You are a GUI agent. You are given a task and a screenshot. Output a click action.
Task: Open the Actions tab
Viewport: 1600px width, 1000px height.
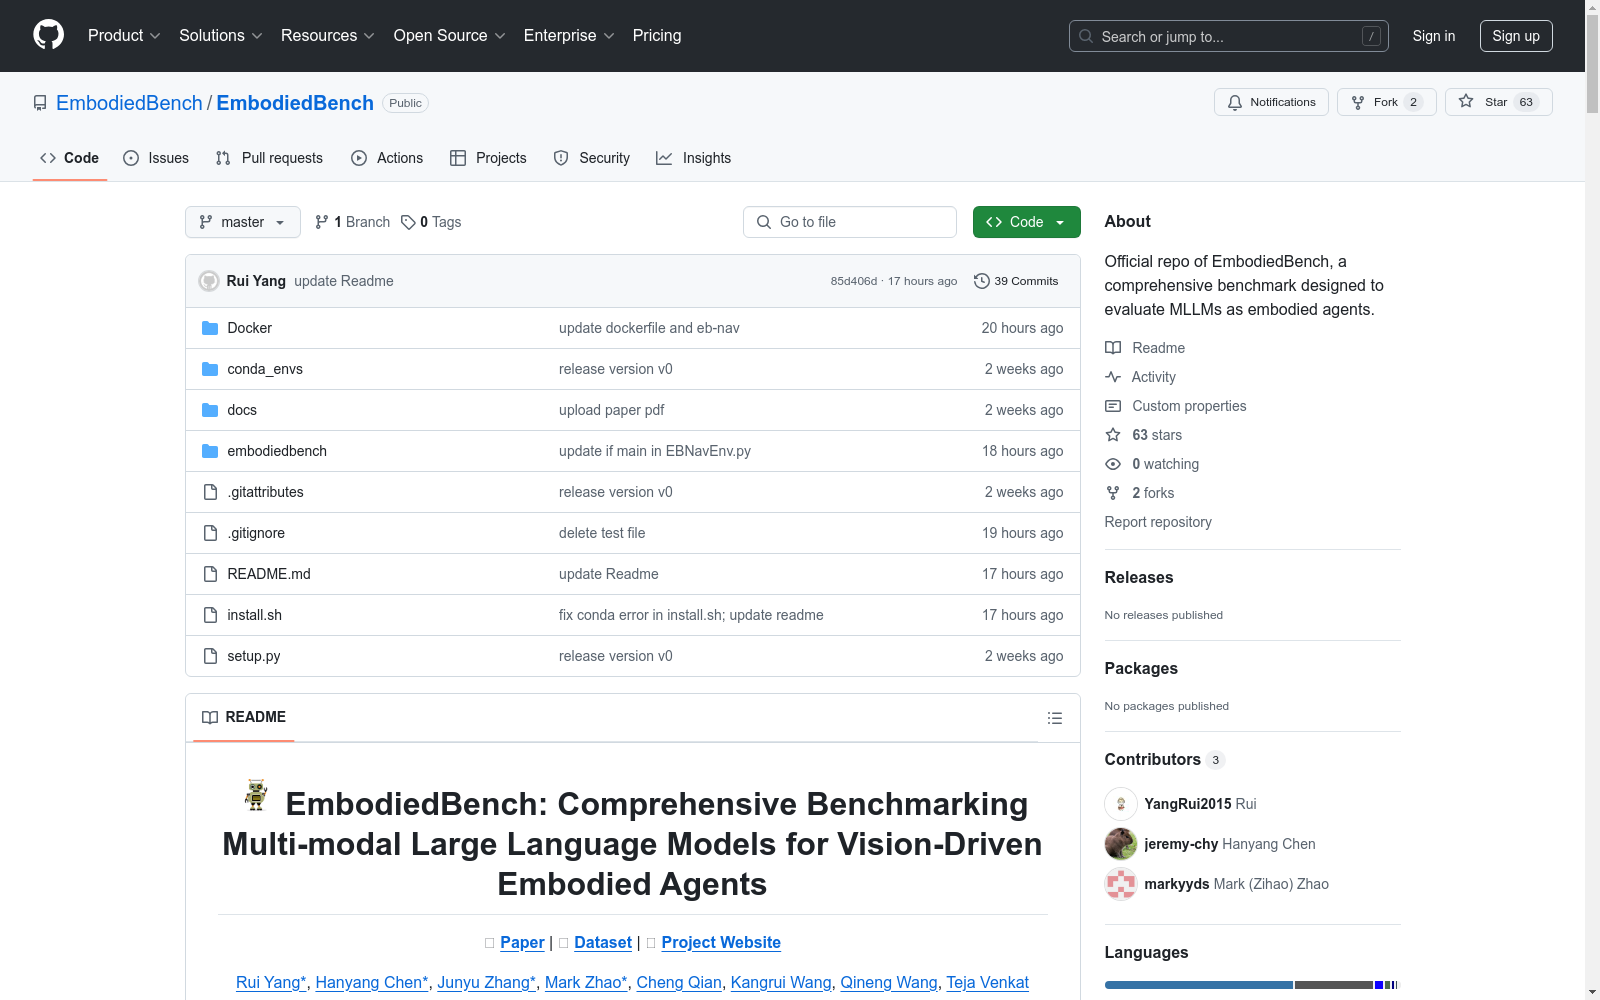coord(387,158)
